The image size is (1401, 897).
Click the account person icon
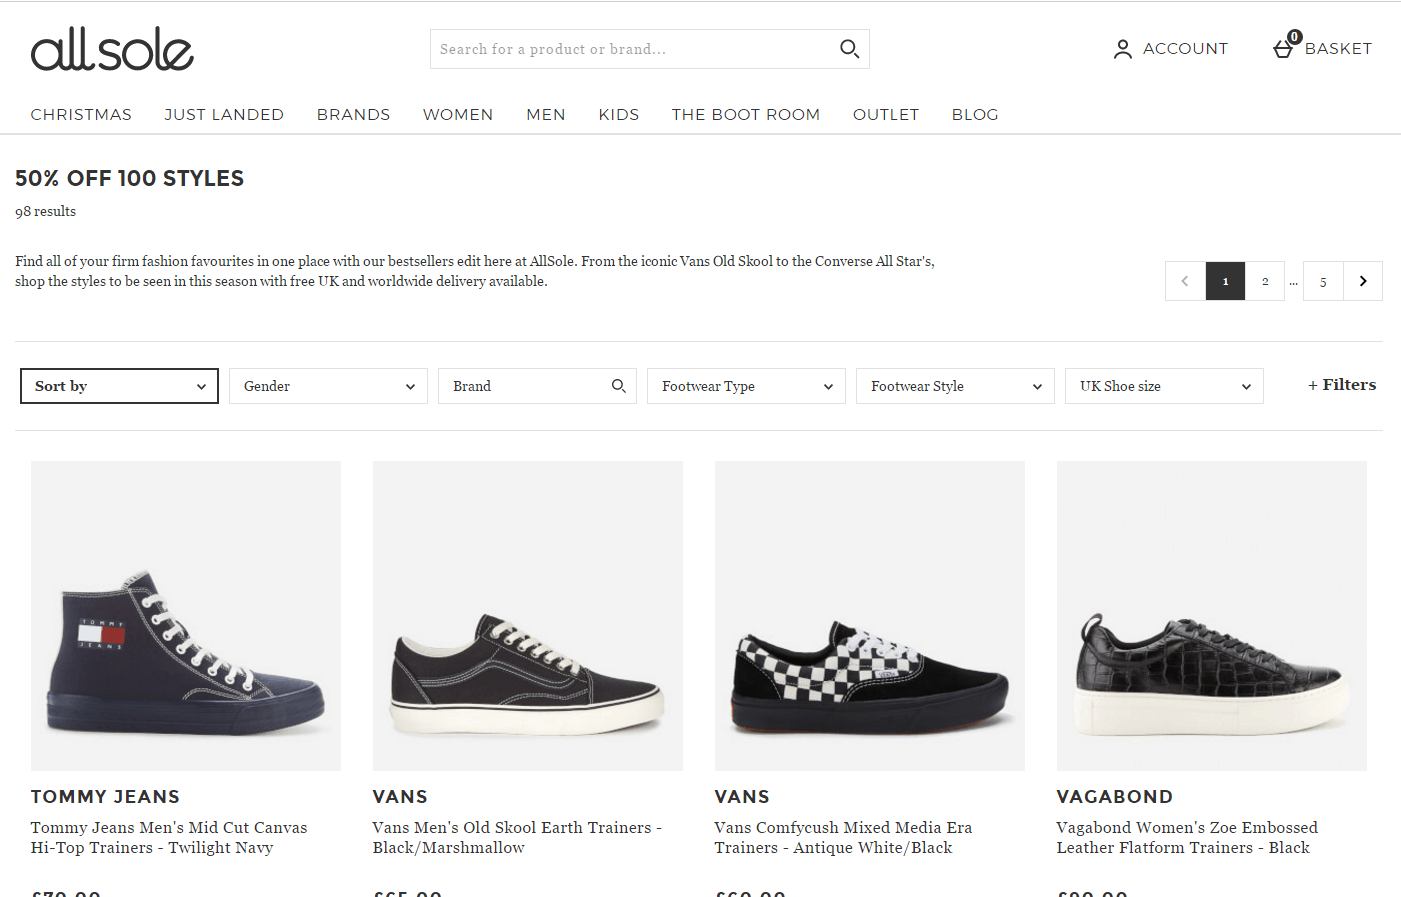click(x=1123, y=49)
